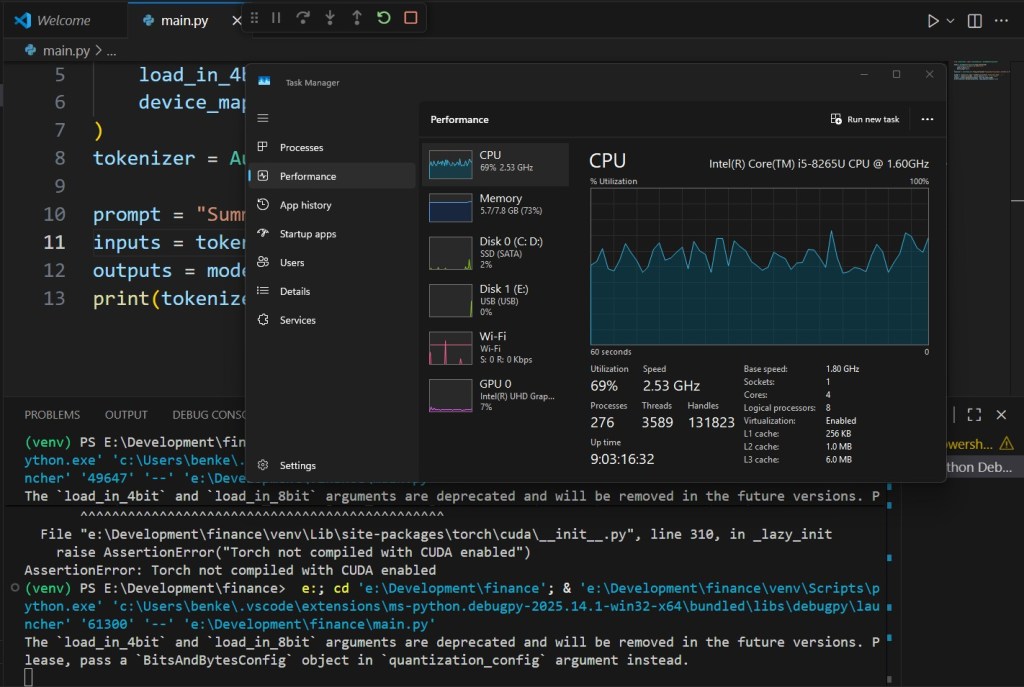The width and height of the screenshot is (1024, 687).
Task: Open App history in Task Manager
Action: [x=332, y=205]
